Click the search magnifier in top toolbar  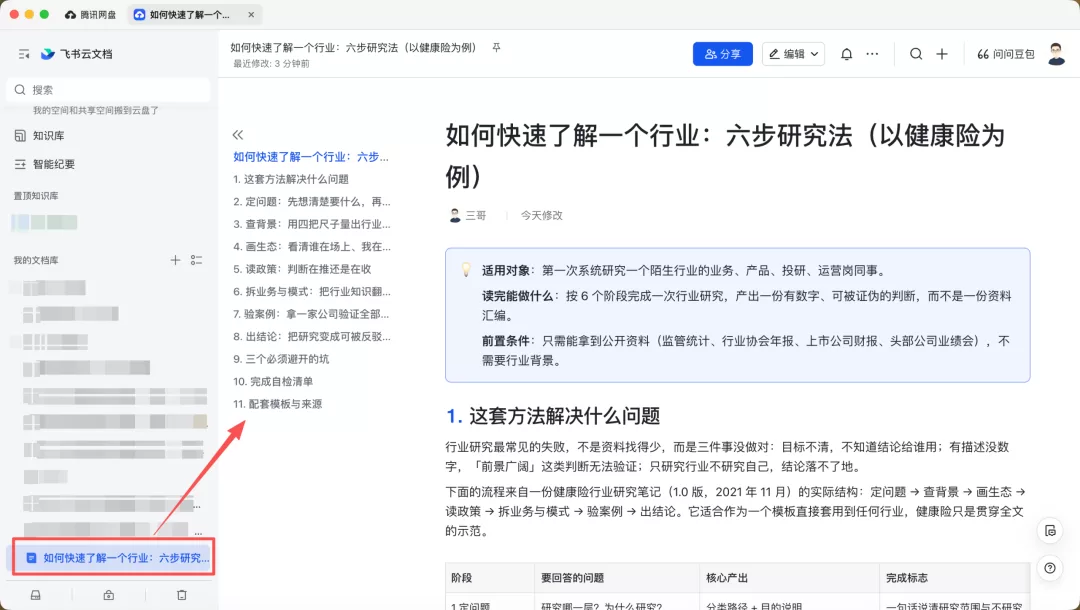coord(915,54)
